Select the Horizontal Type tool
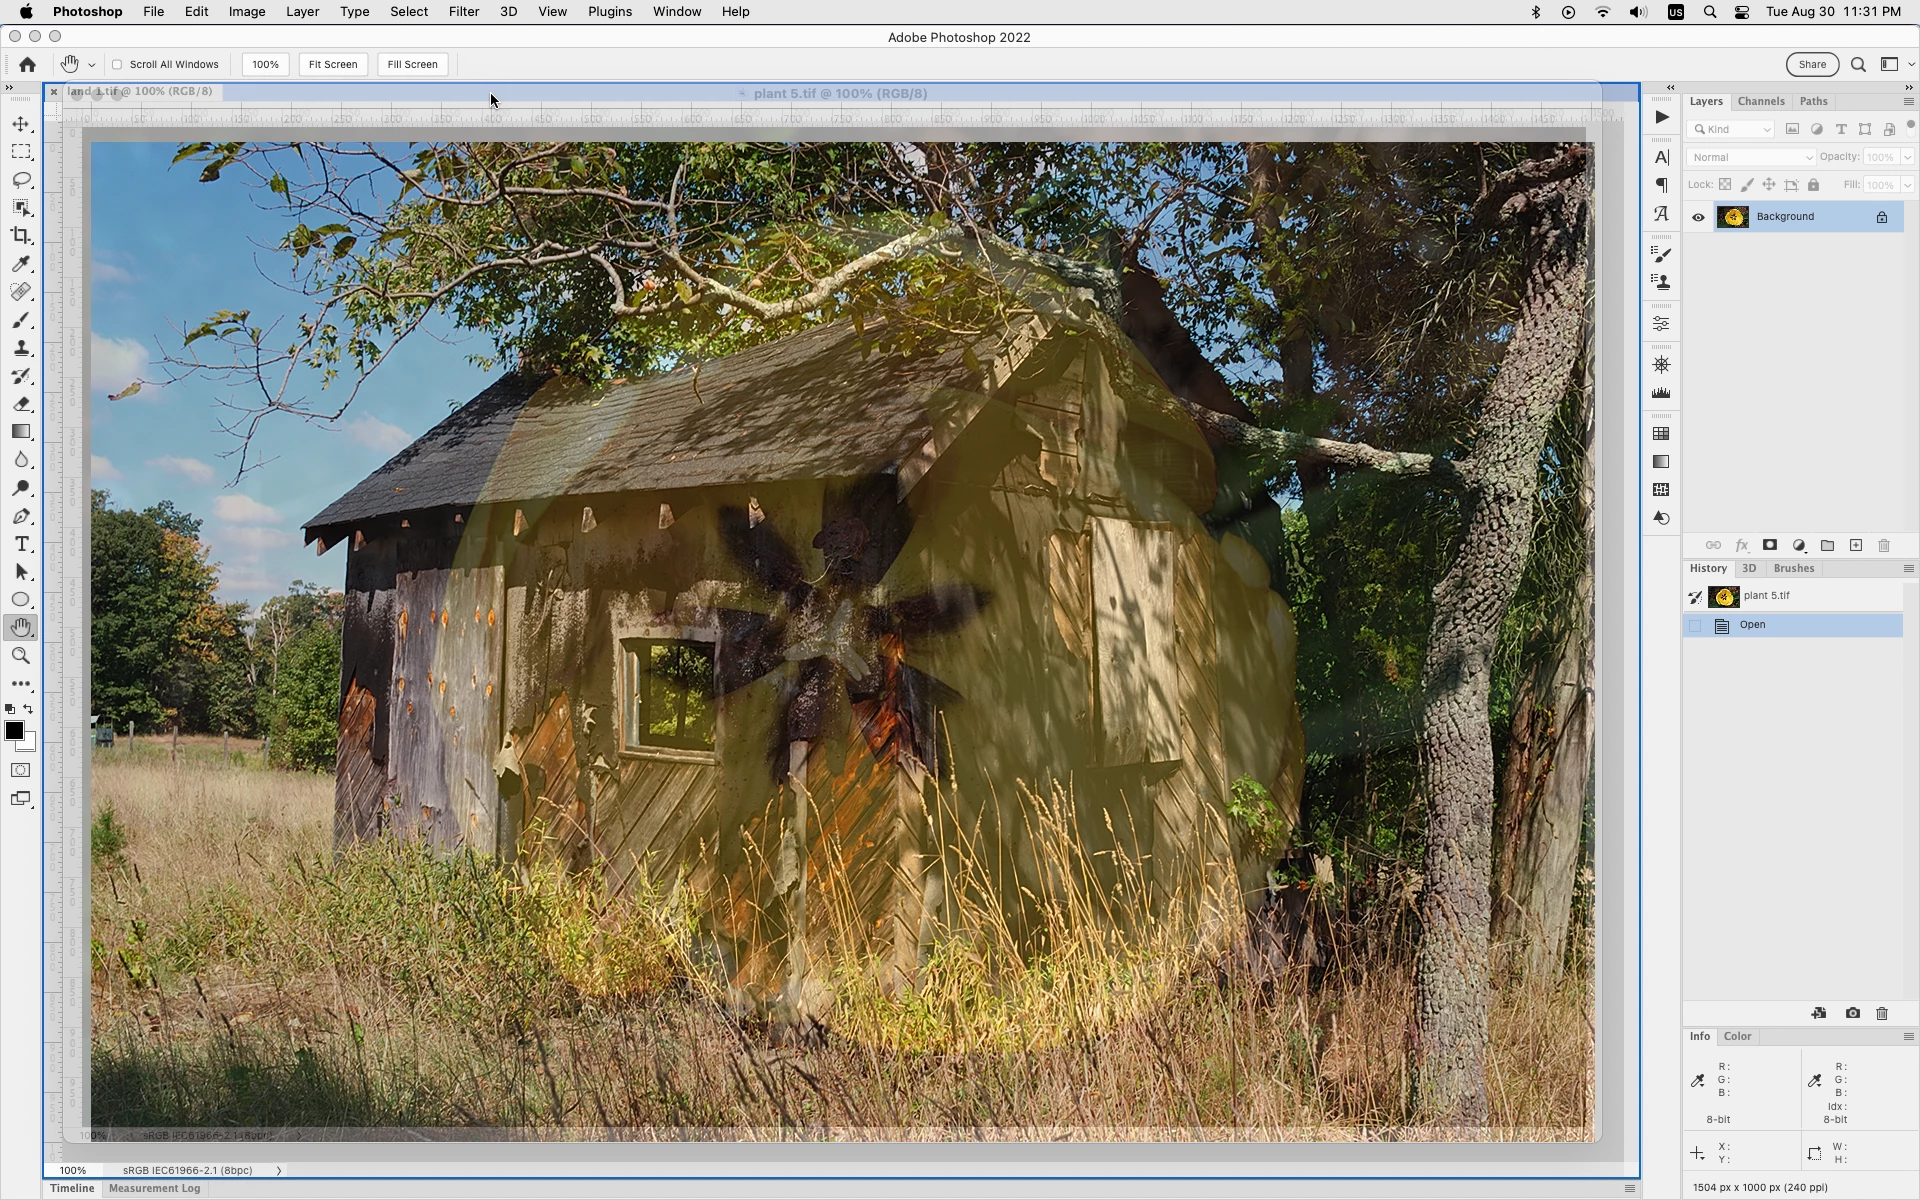 click(21, 544)
